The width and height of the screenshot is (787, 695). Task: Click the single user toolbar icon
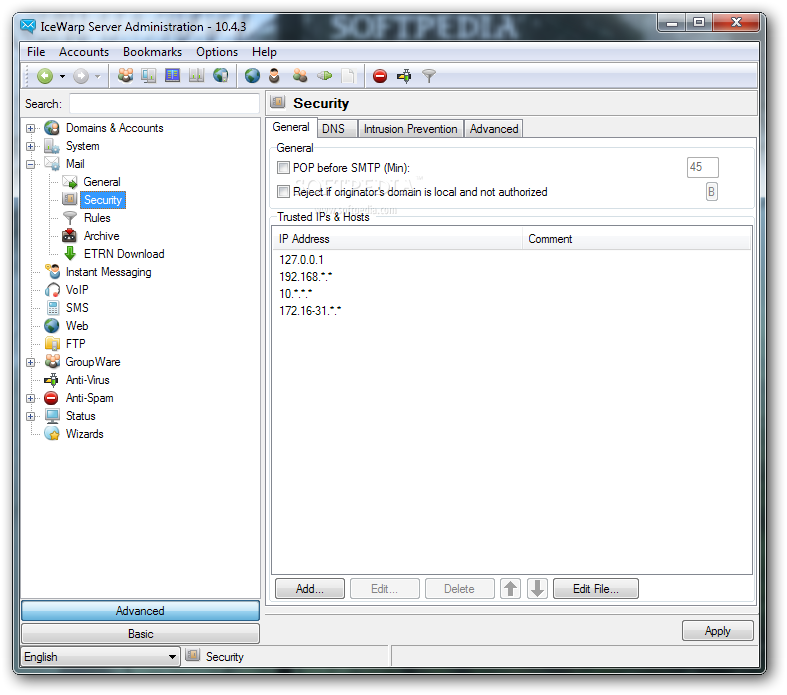[274, 76]
